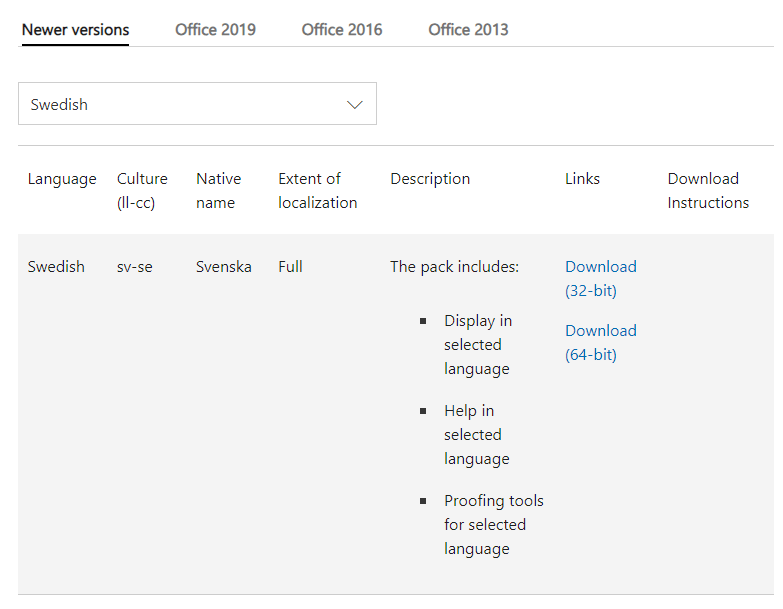Select the Description column header
Viewport: 783px width, 609px height.
[430, 179]
